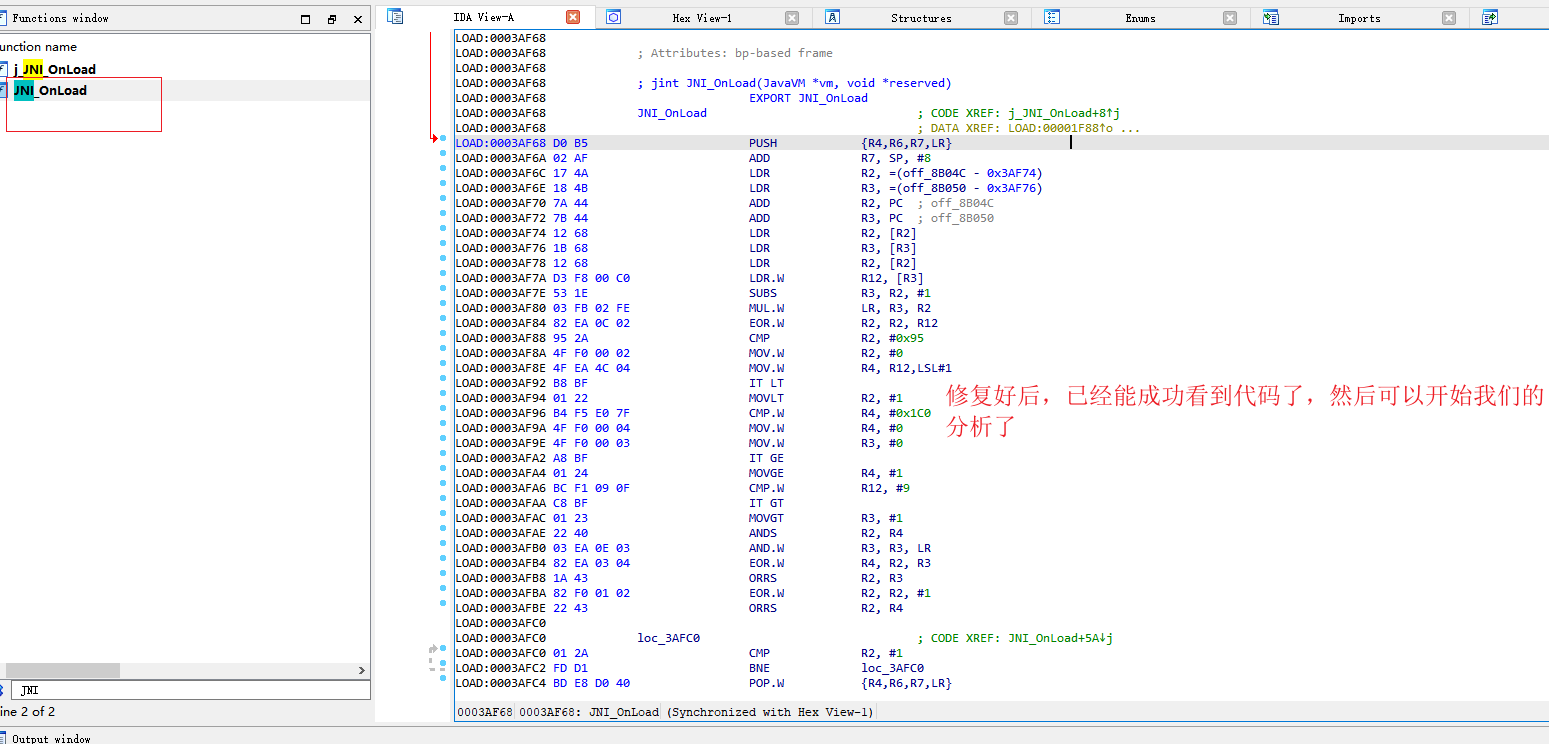Click the JNI filter search field
This screenshot has height=744, width=1549.
(x=190, y=690)
